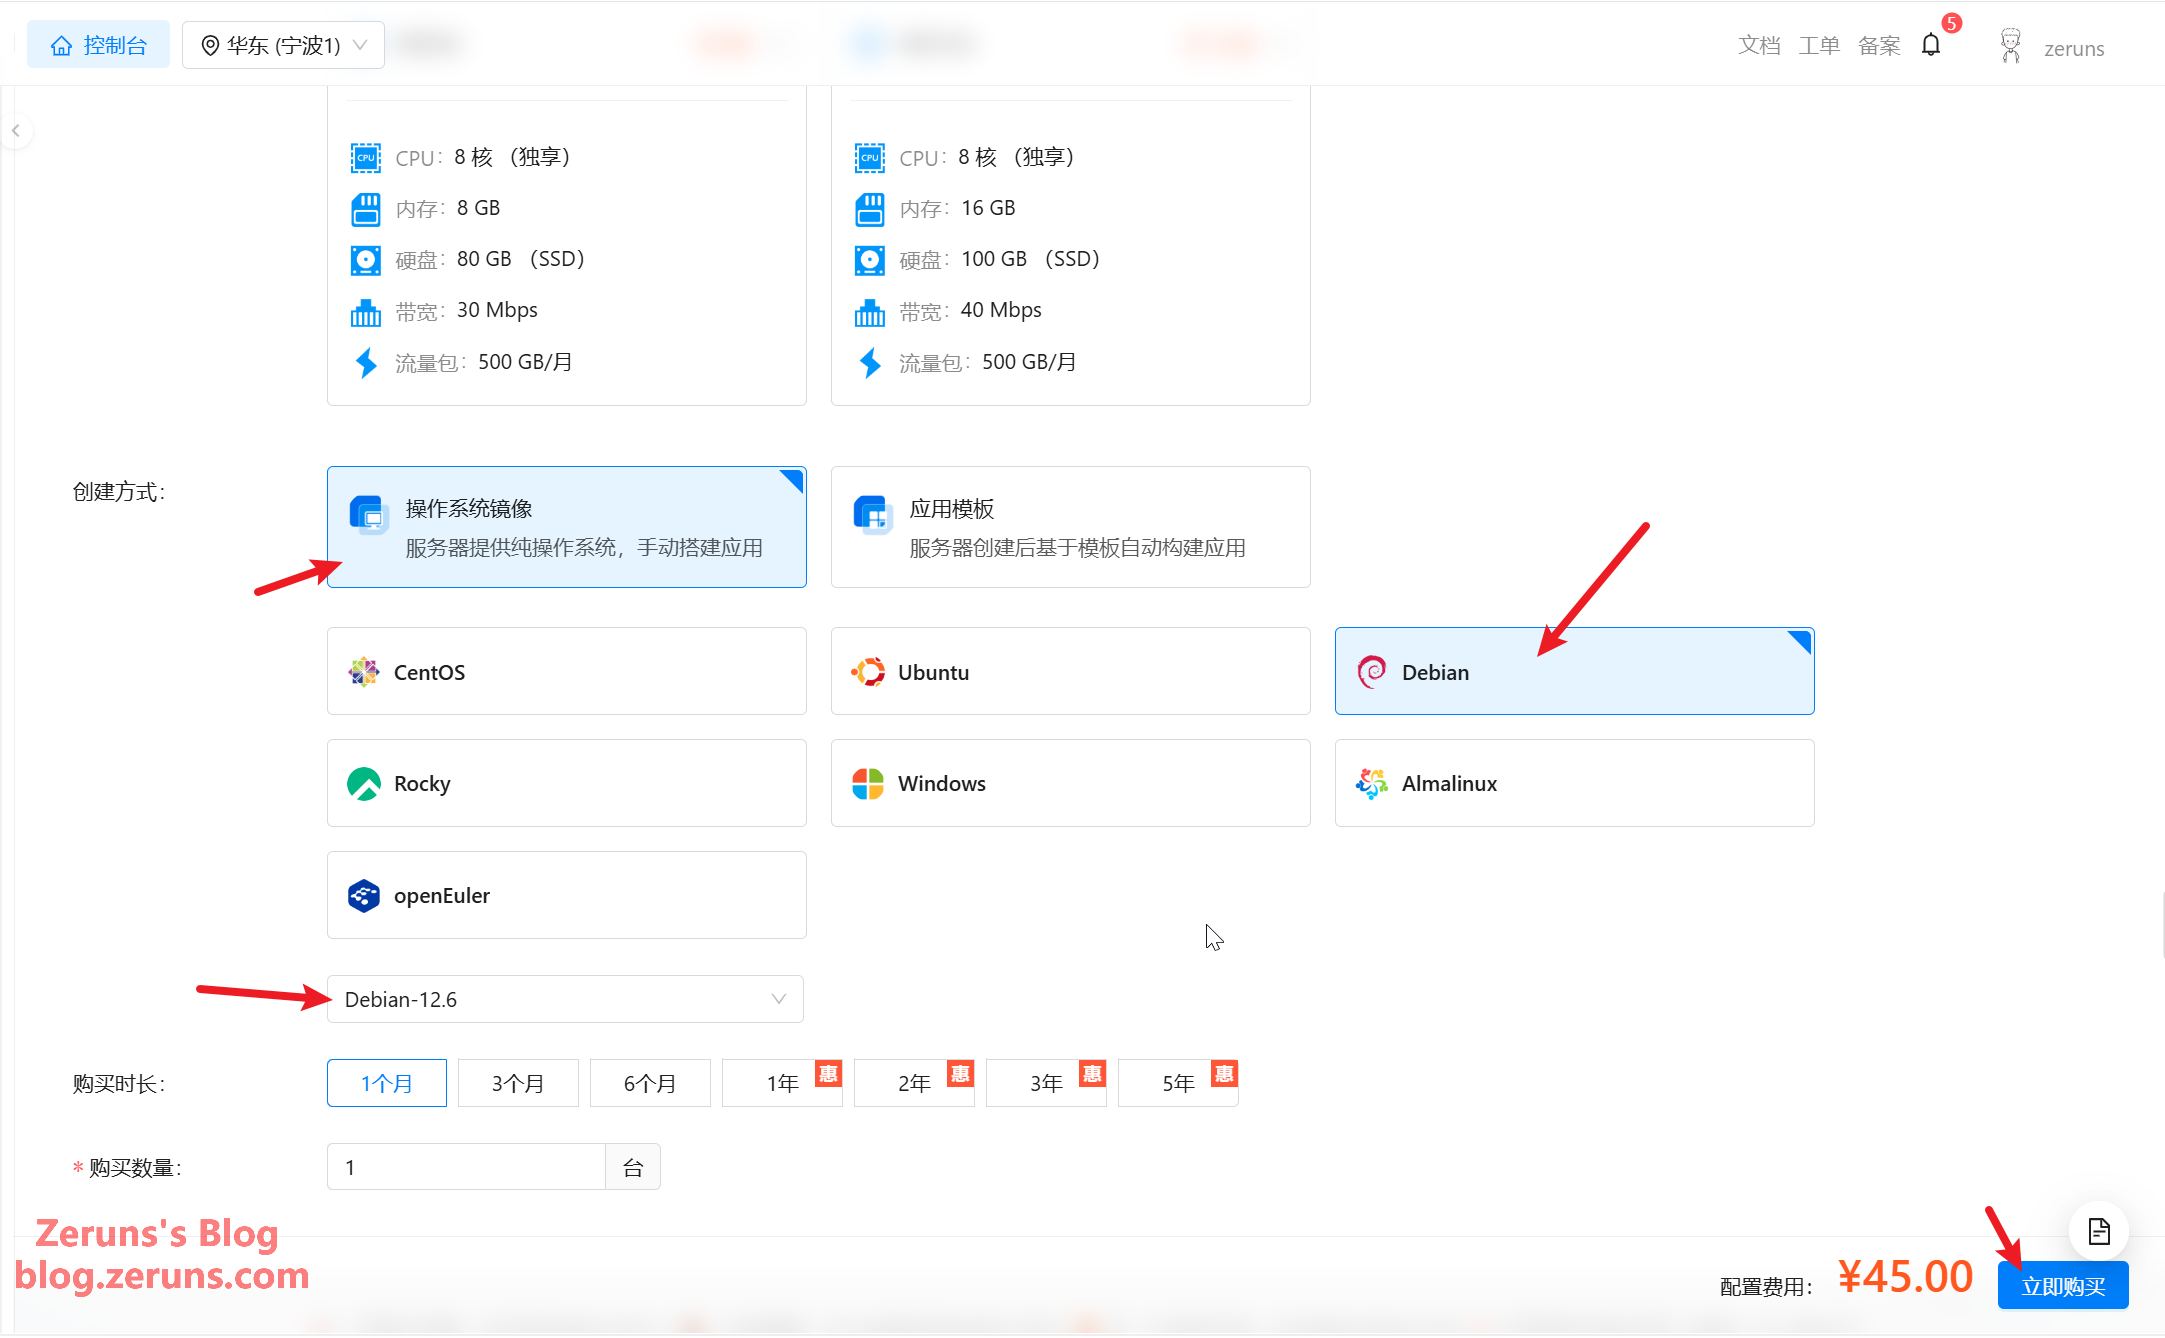
Task: Click the Debian swirl logo icon
Action: point(1371,671)
